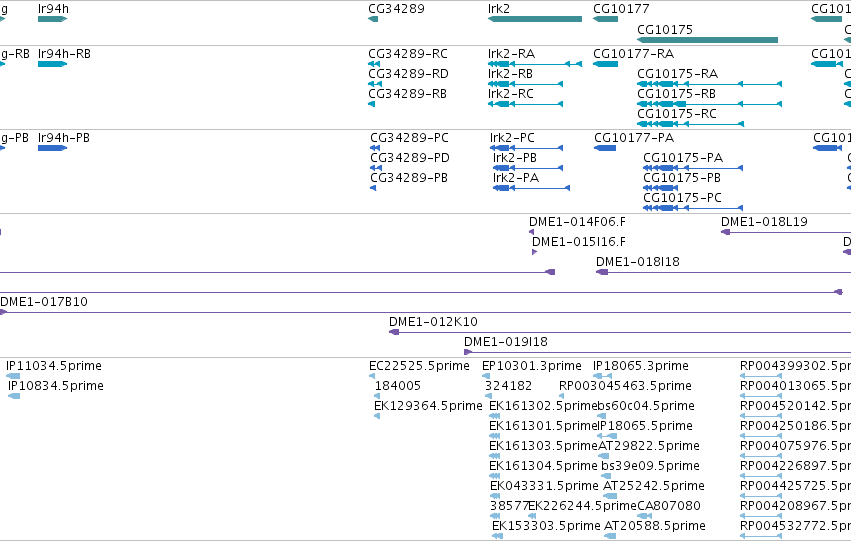
Task: Open EST IP10834.5prime
Action: coord(55,386)
